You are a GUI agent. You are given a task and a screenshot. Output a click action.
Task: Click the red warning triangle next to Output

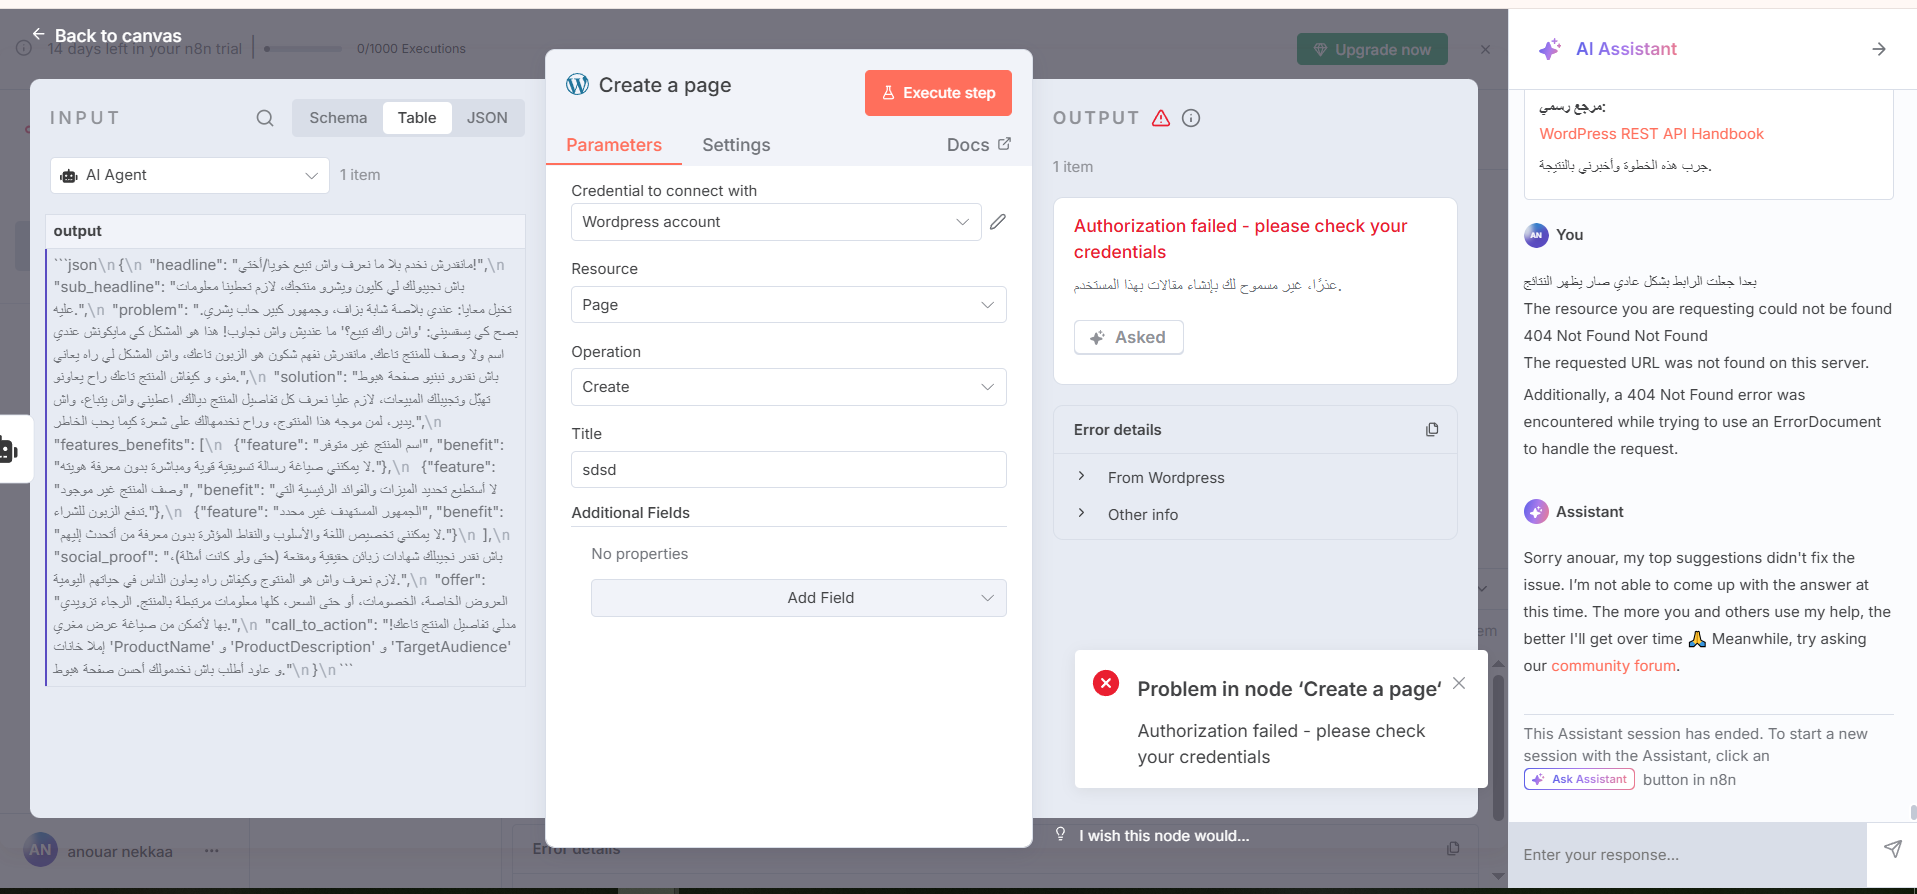[1161, 118]
